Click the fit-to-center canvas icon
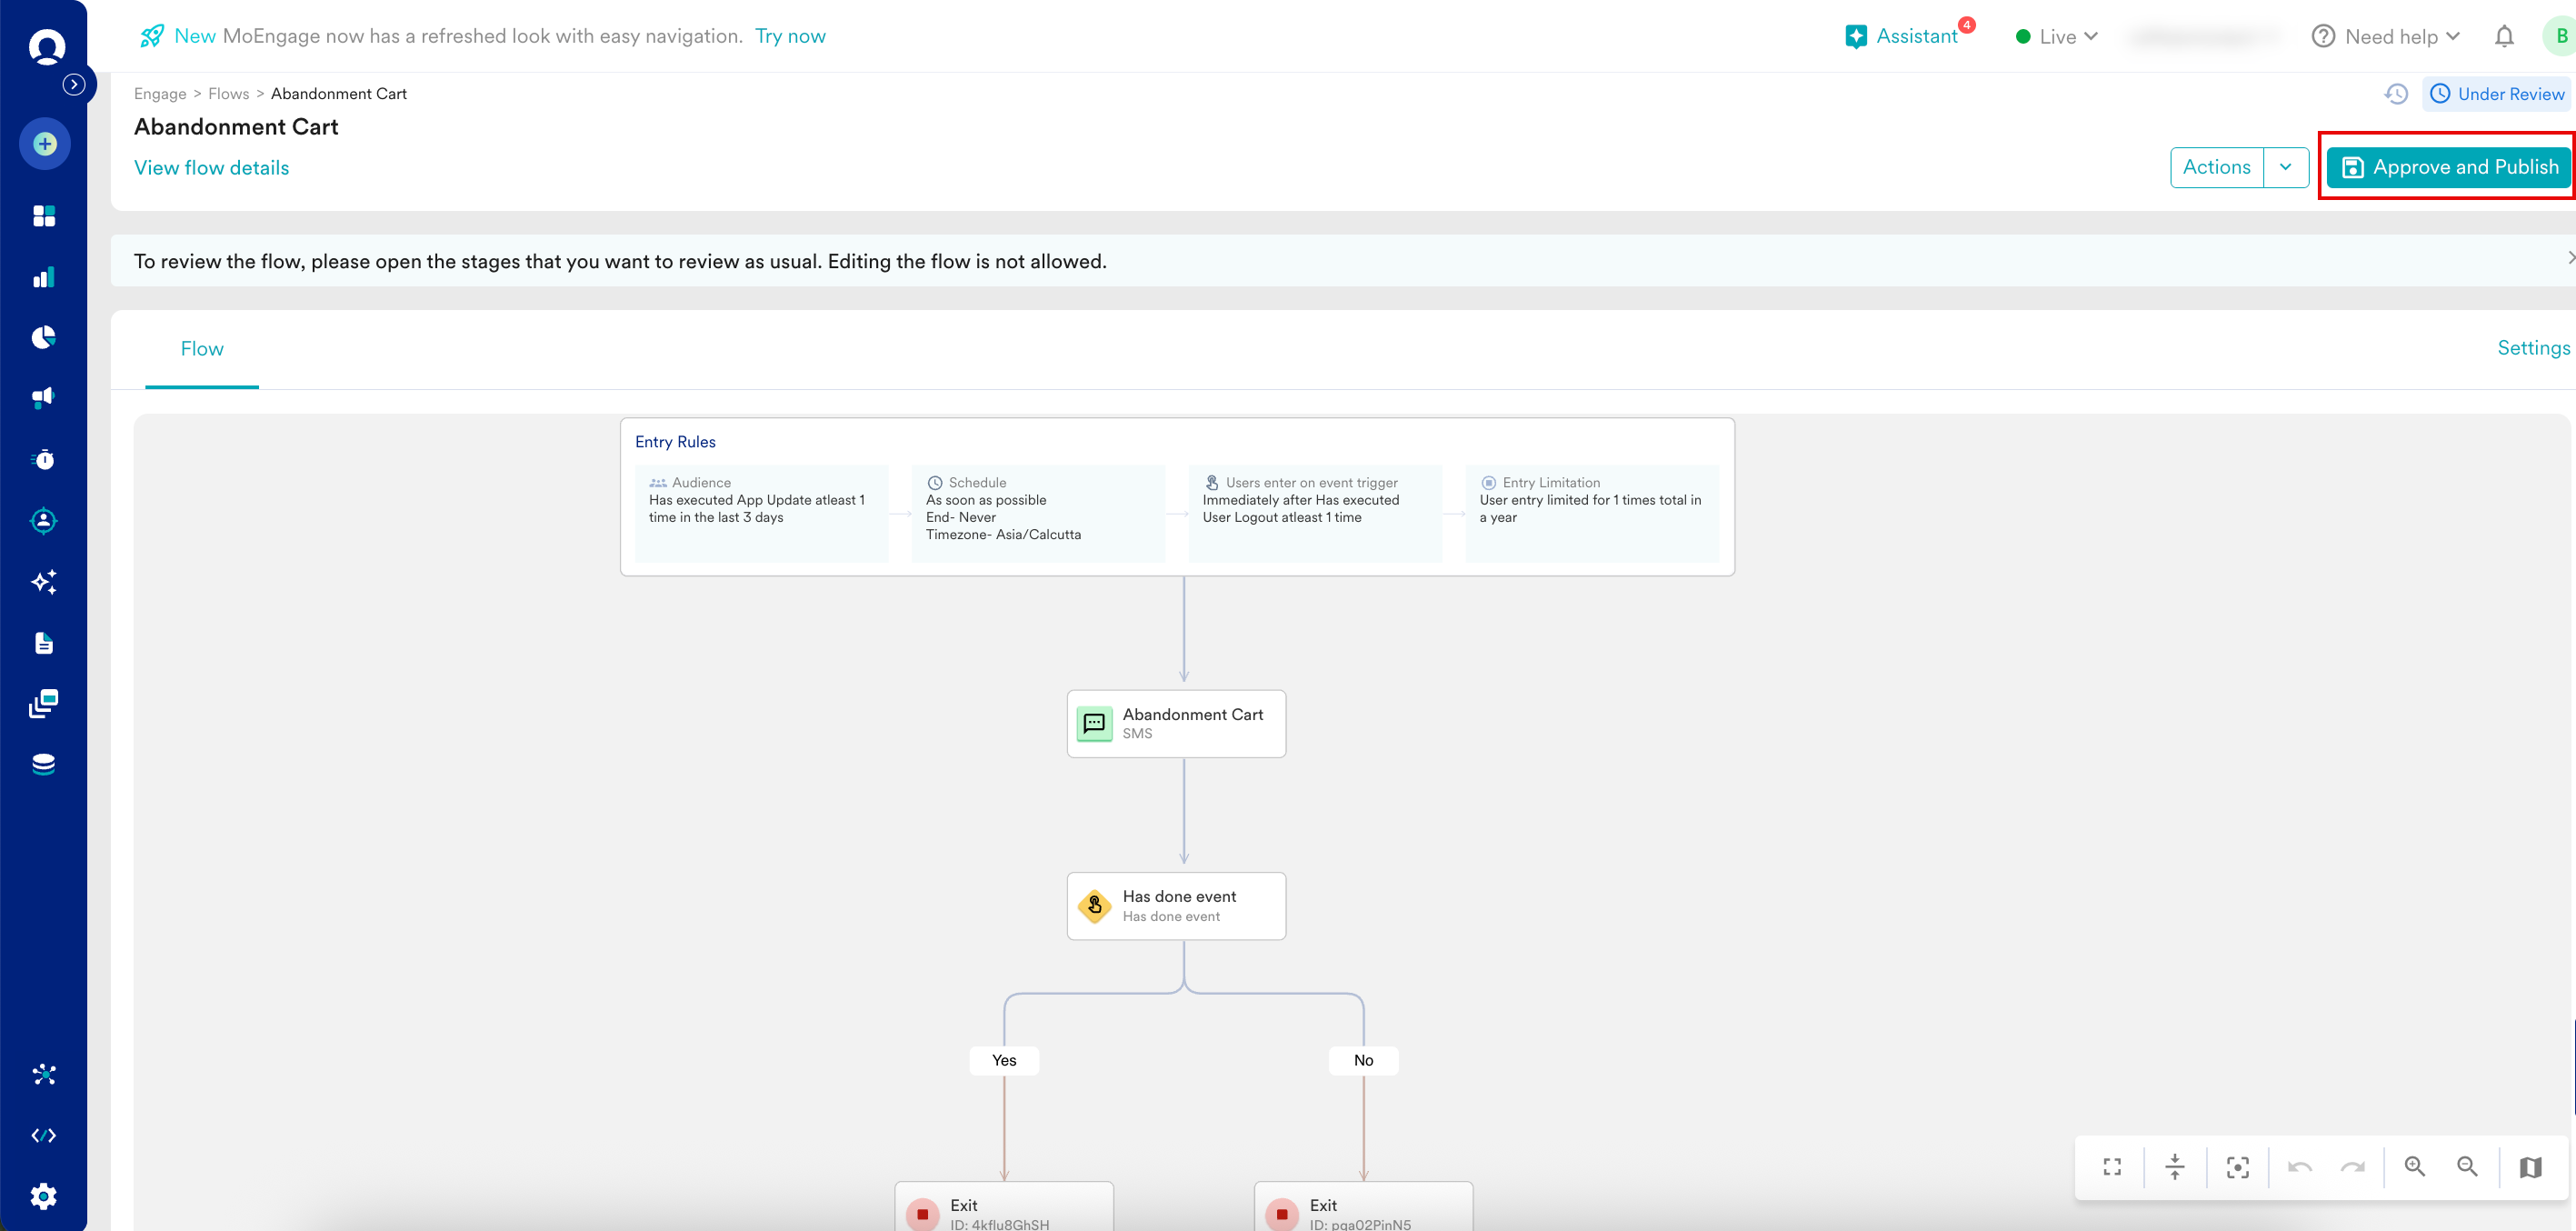This screenshot has width=2576, height=1231. [x=2237, y=1166]
